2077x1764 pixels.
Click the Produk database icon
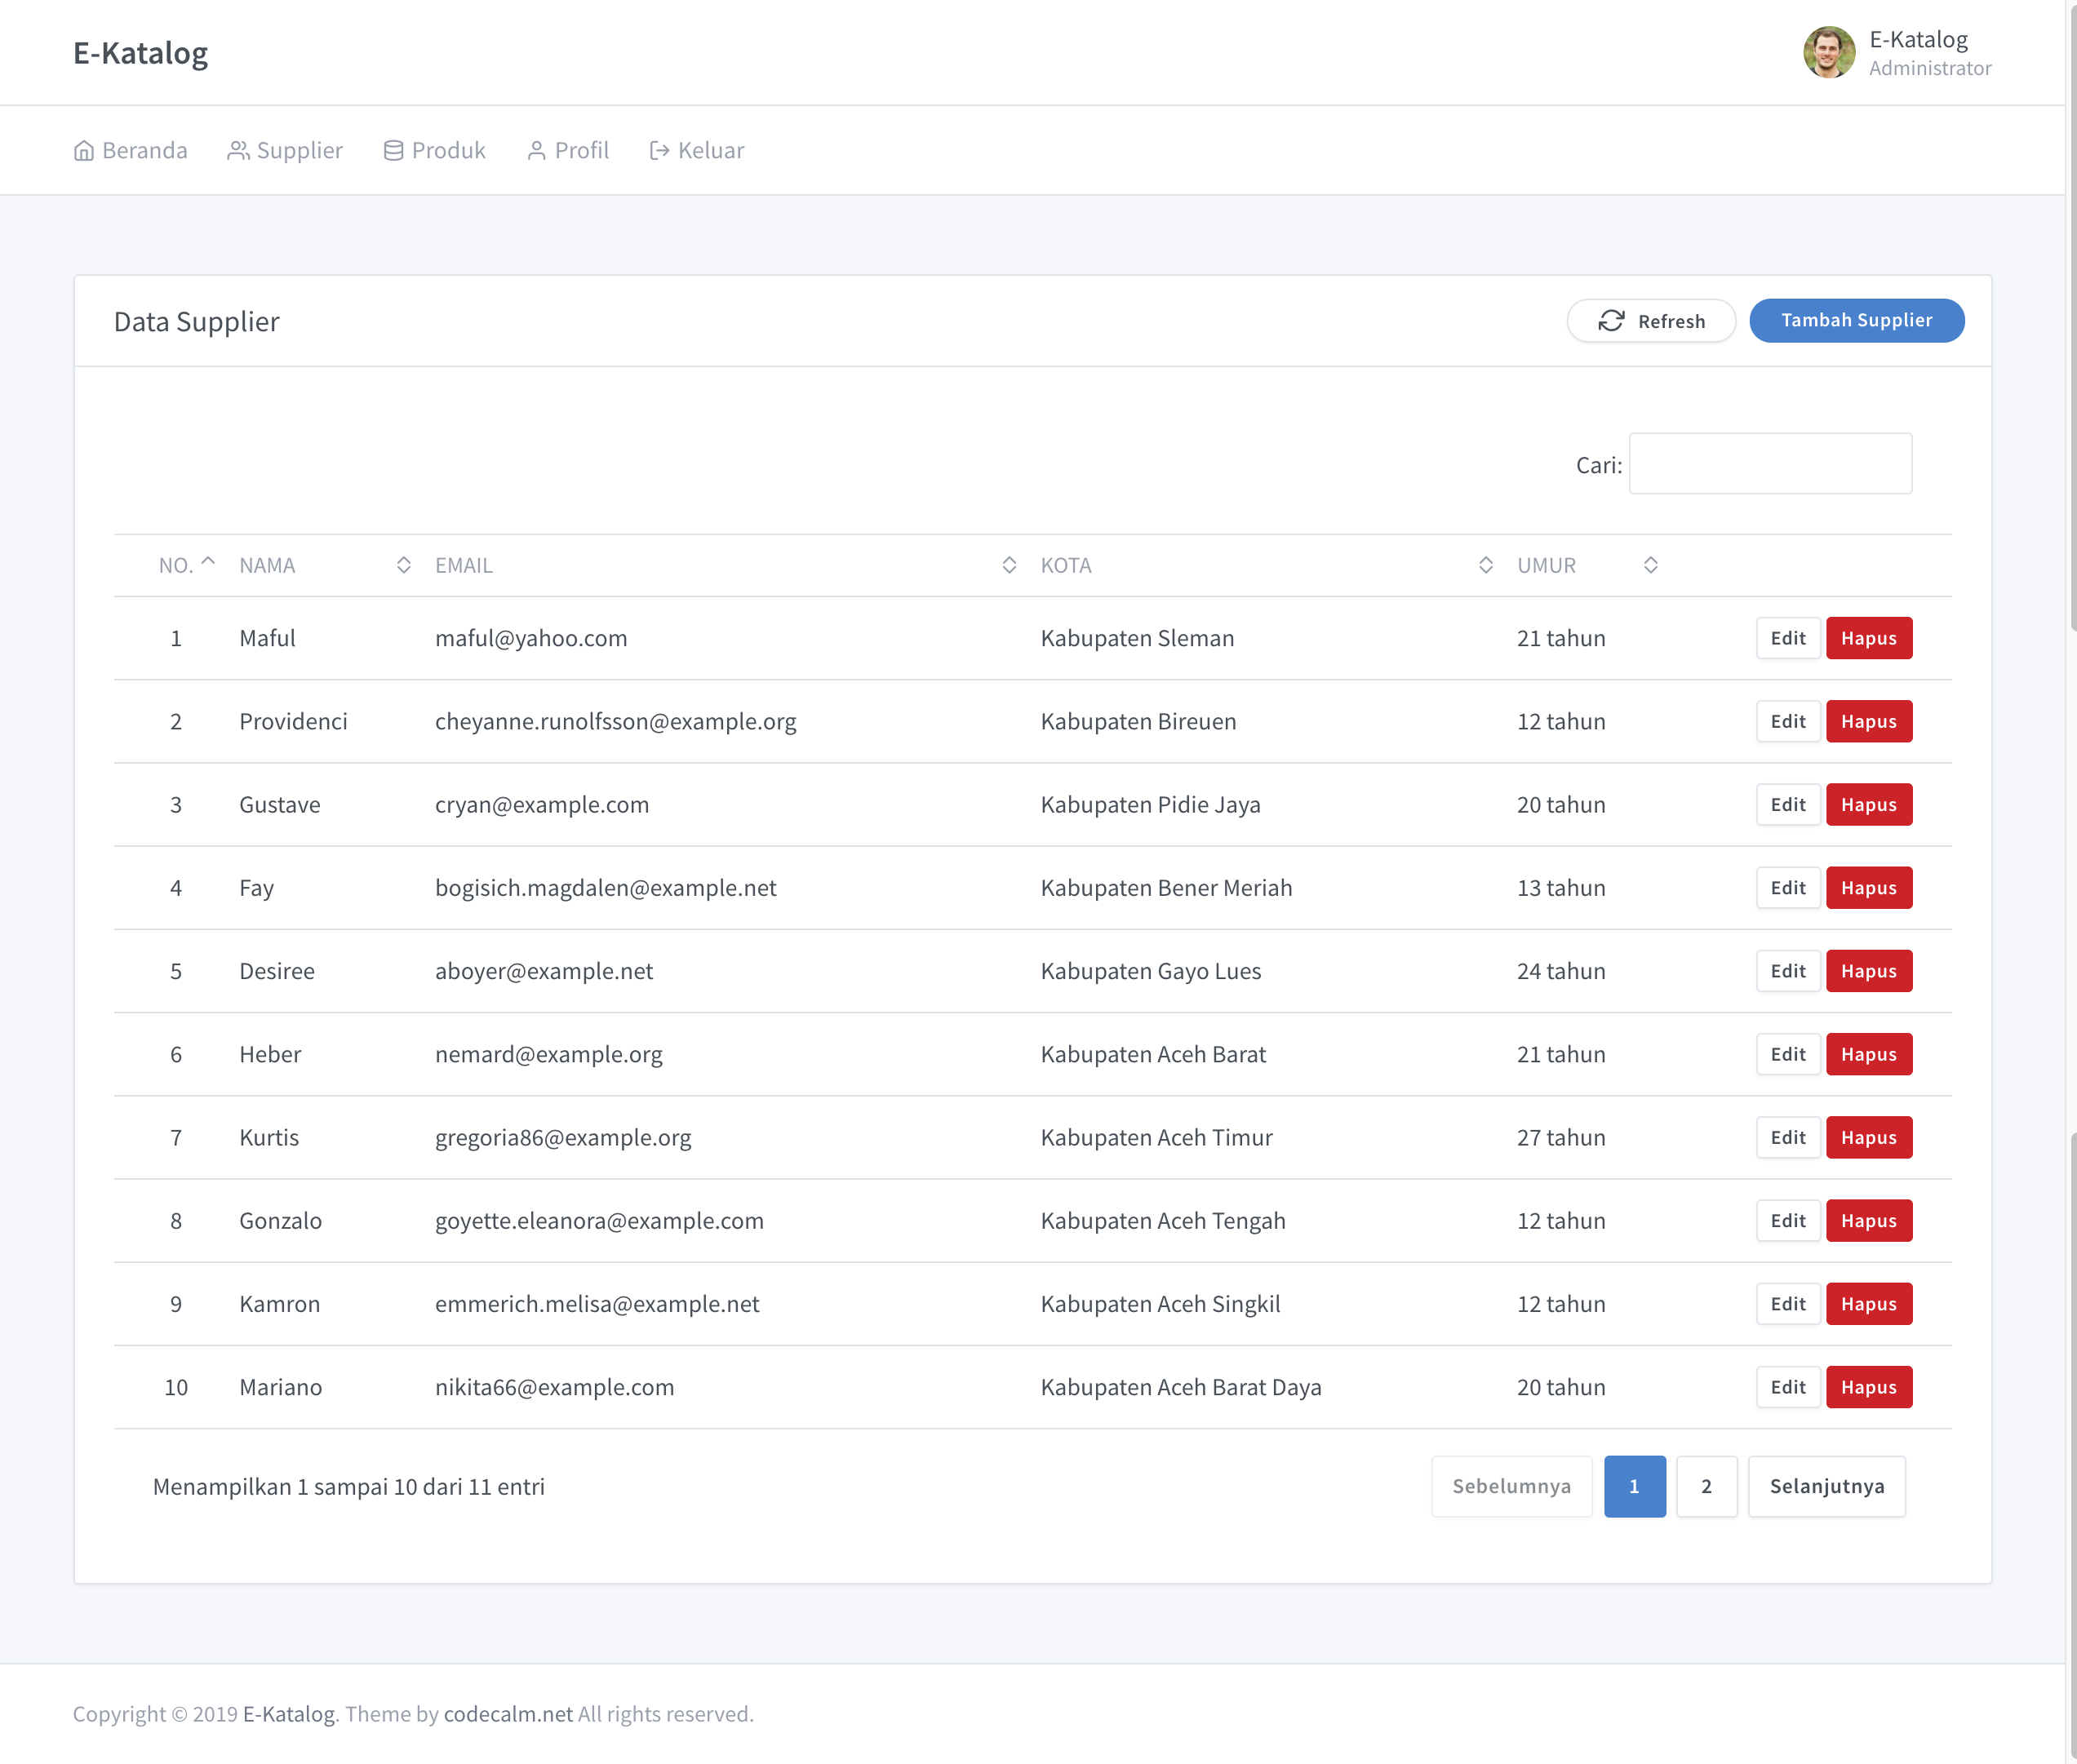click(394, 151)
